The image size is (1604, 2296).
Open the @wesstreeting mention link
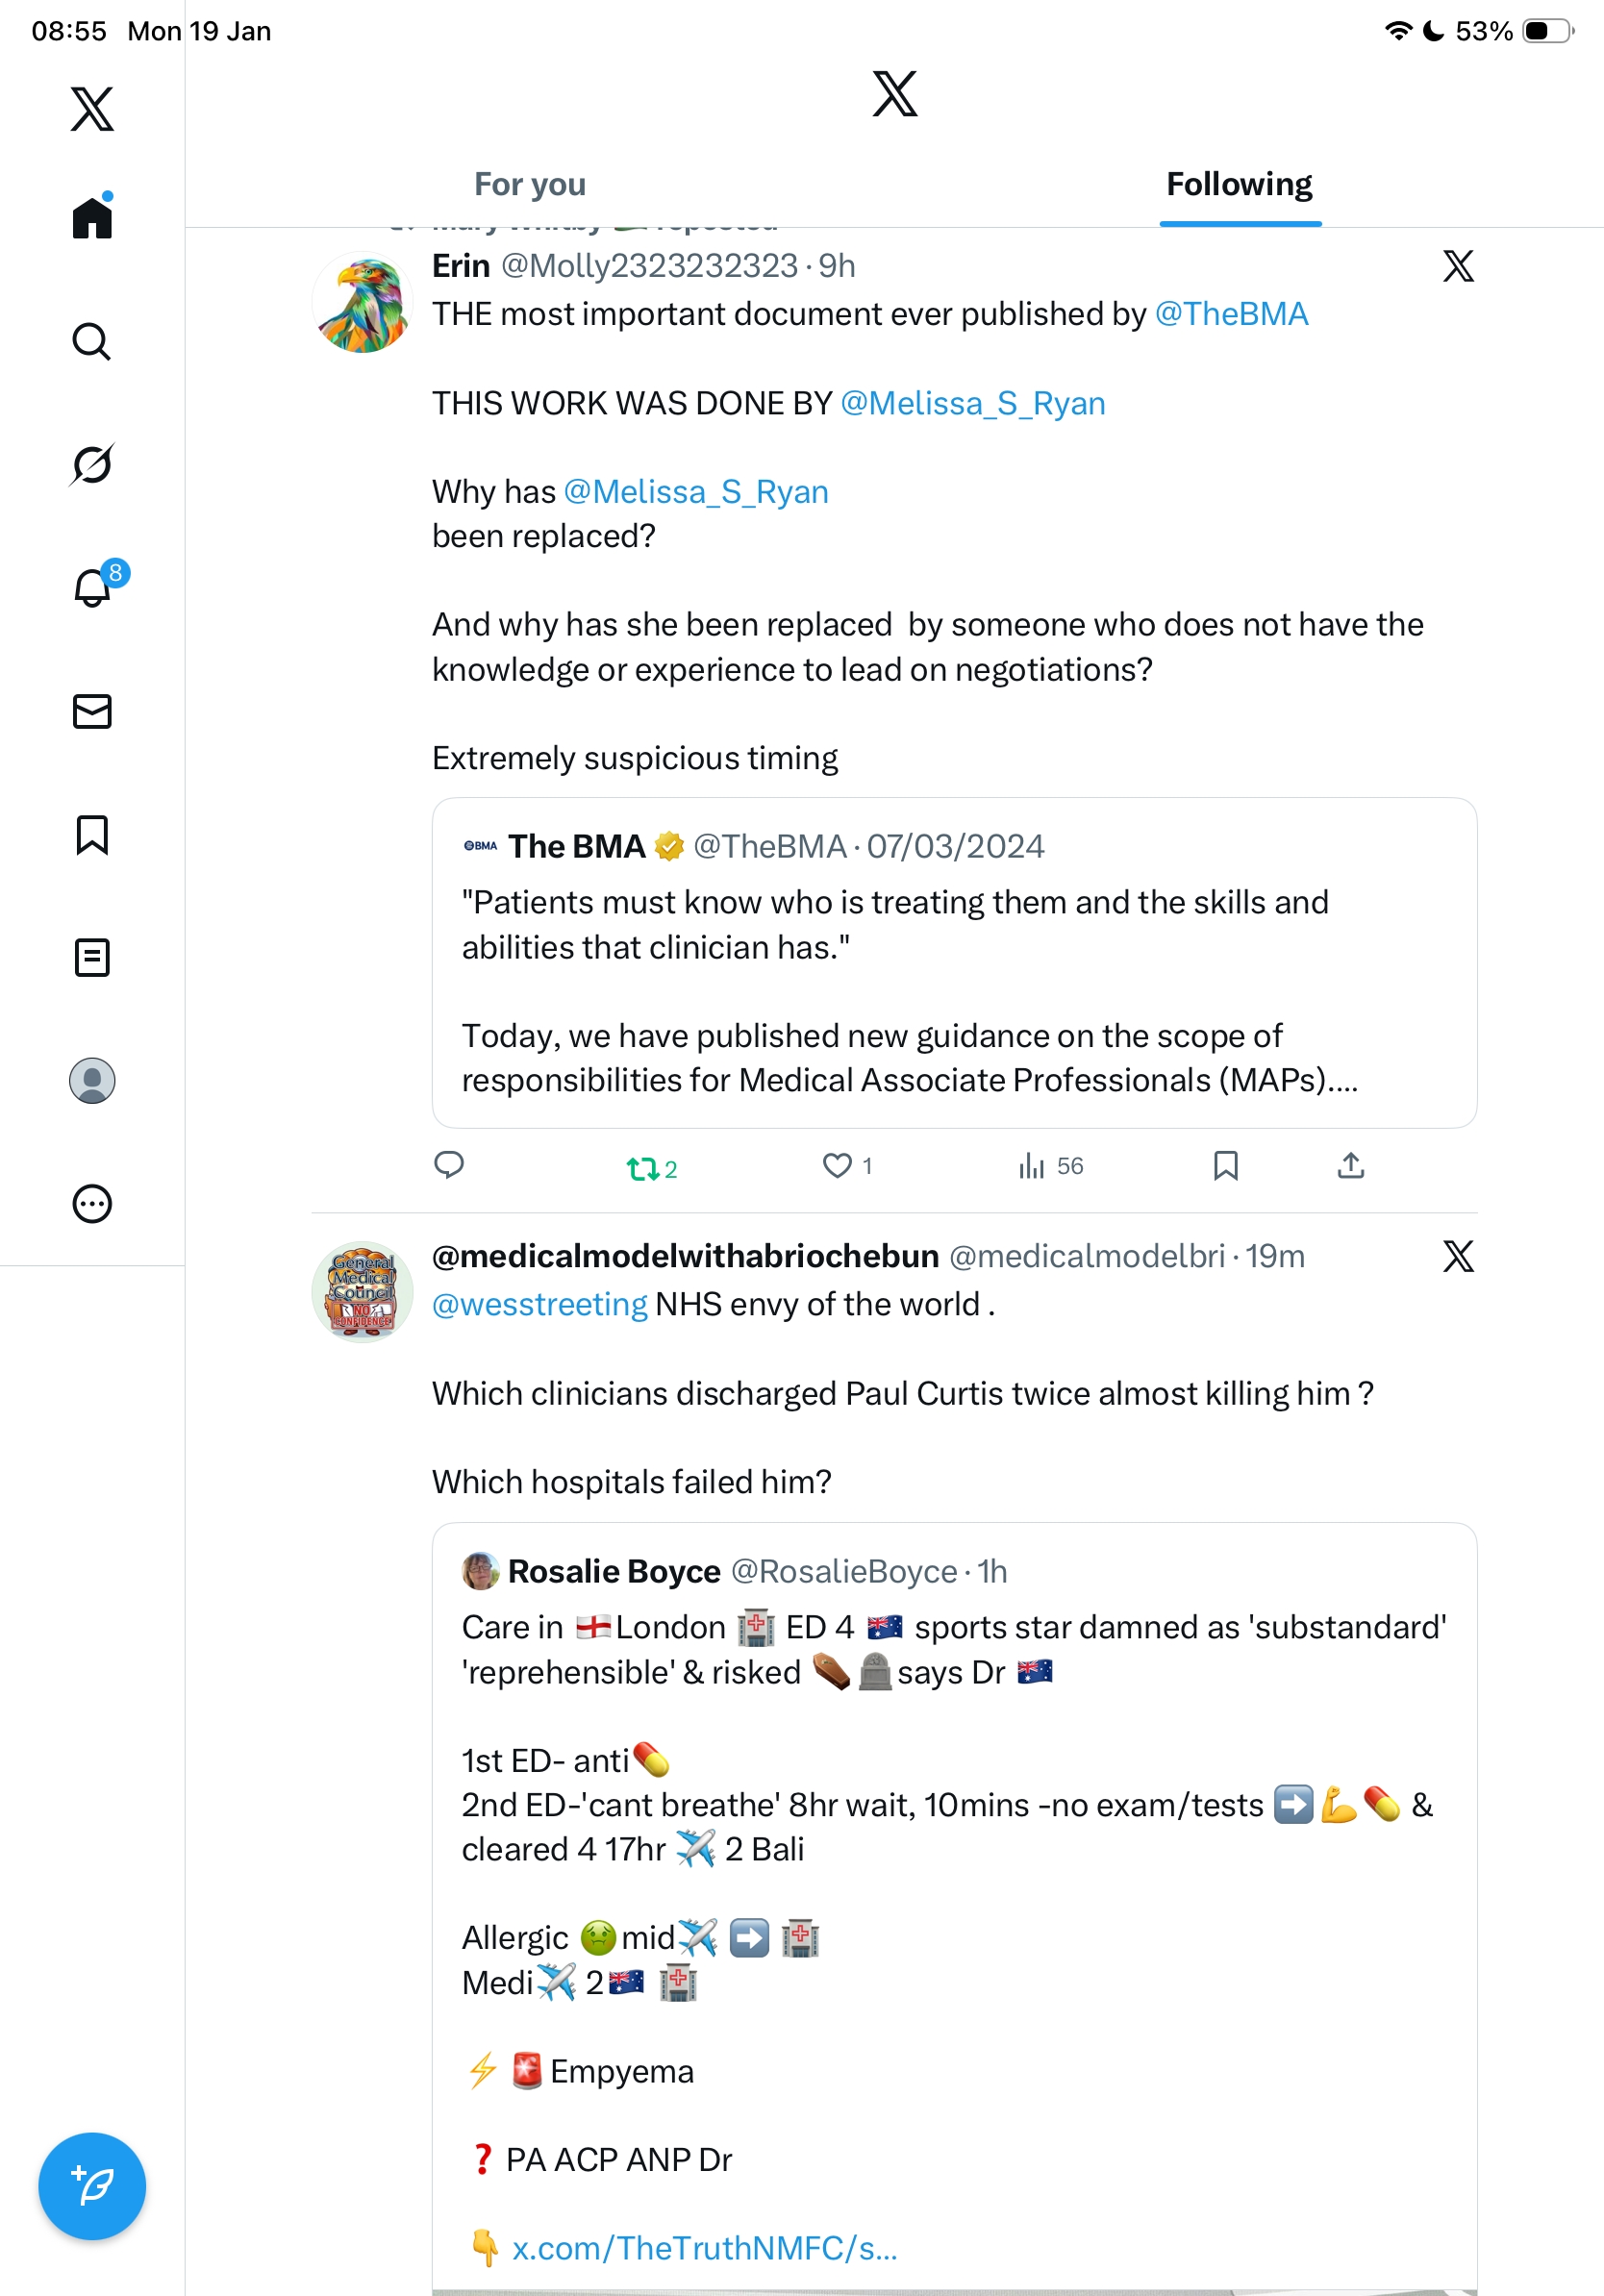click(x=540, y=1304)
